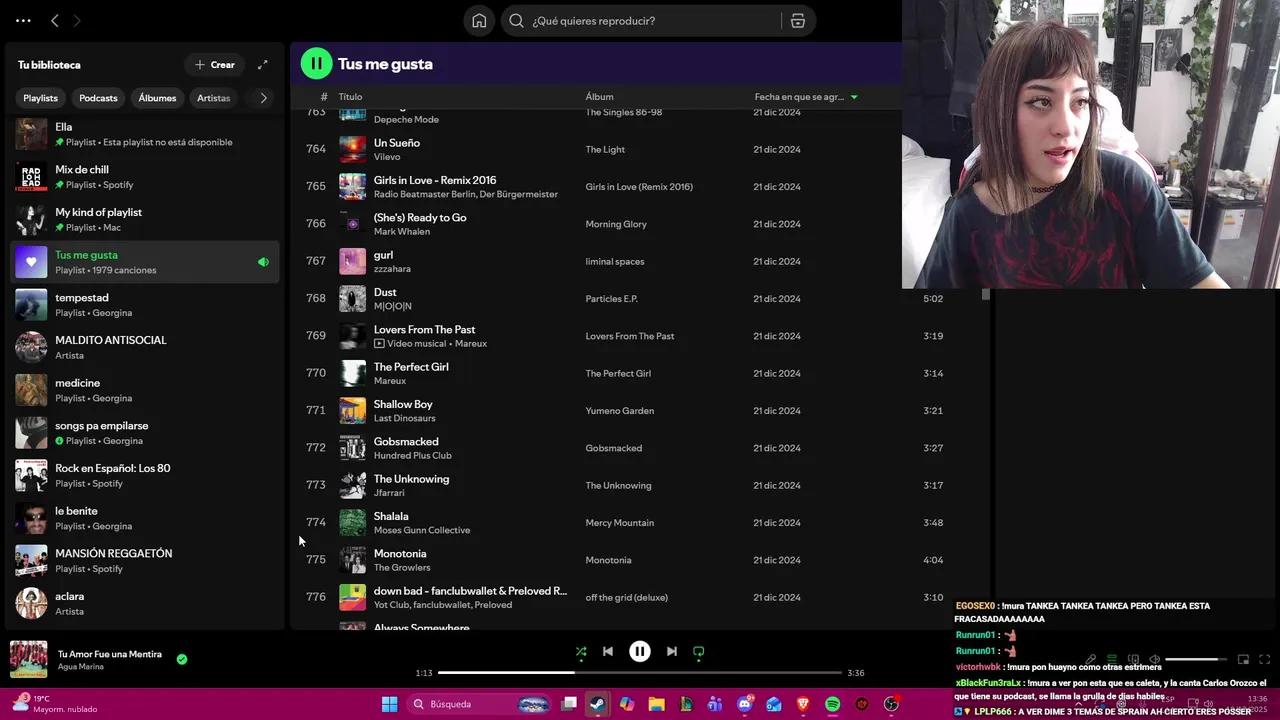Image resolution: width=1280 pixels, height=720 pixels.
Task: Open the Mareux artist link for The Perfect Girl
Action: (390, 381)
